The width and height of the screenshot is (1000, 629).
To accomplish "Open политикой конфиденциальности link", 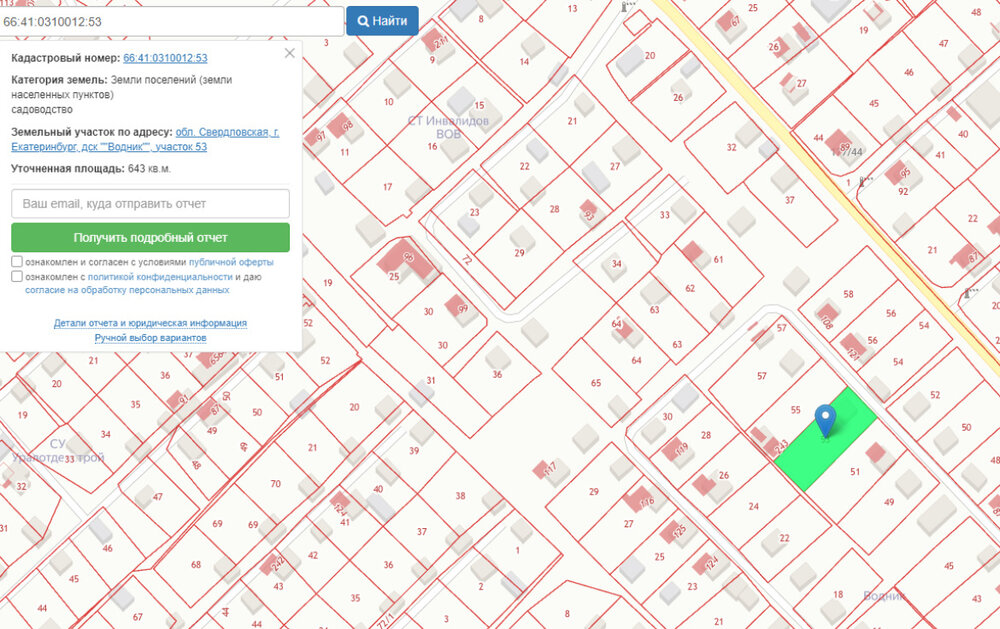I will point(160,277).
